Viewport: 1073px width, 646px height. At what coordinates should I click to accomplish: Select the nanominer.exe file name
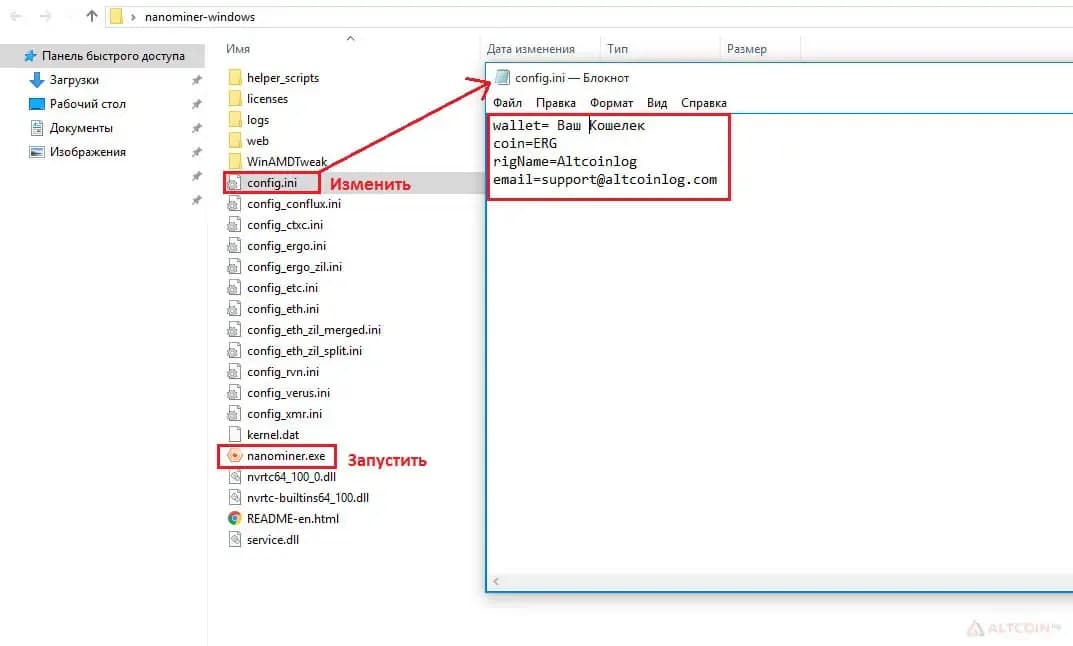pos(286,456)
